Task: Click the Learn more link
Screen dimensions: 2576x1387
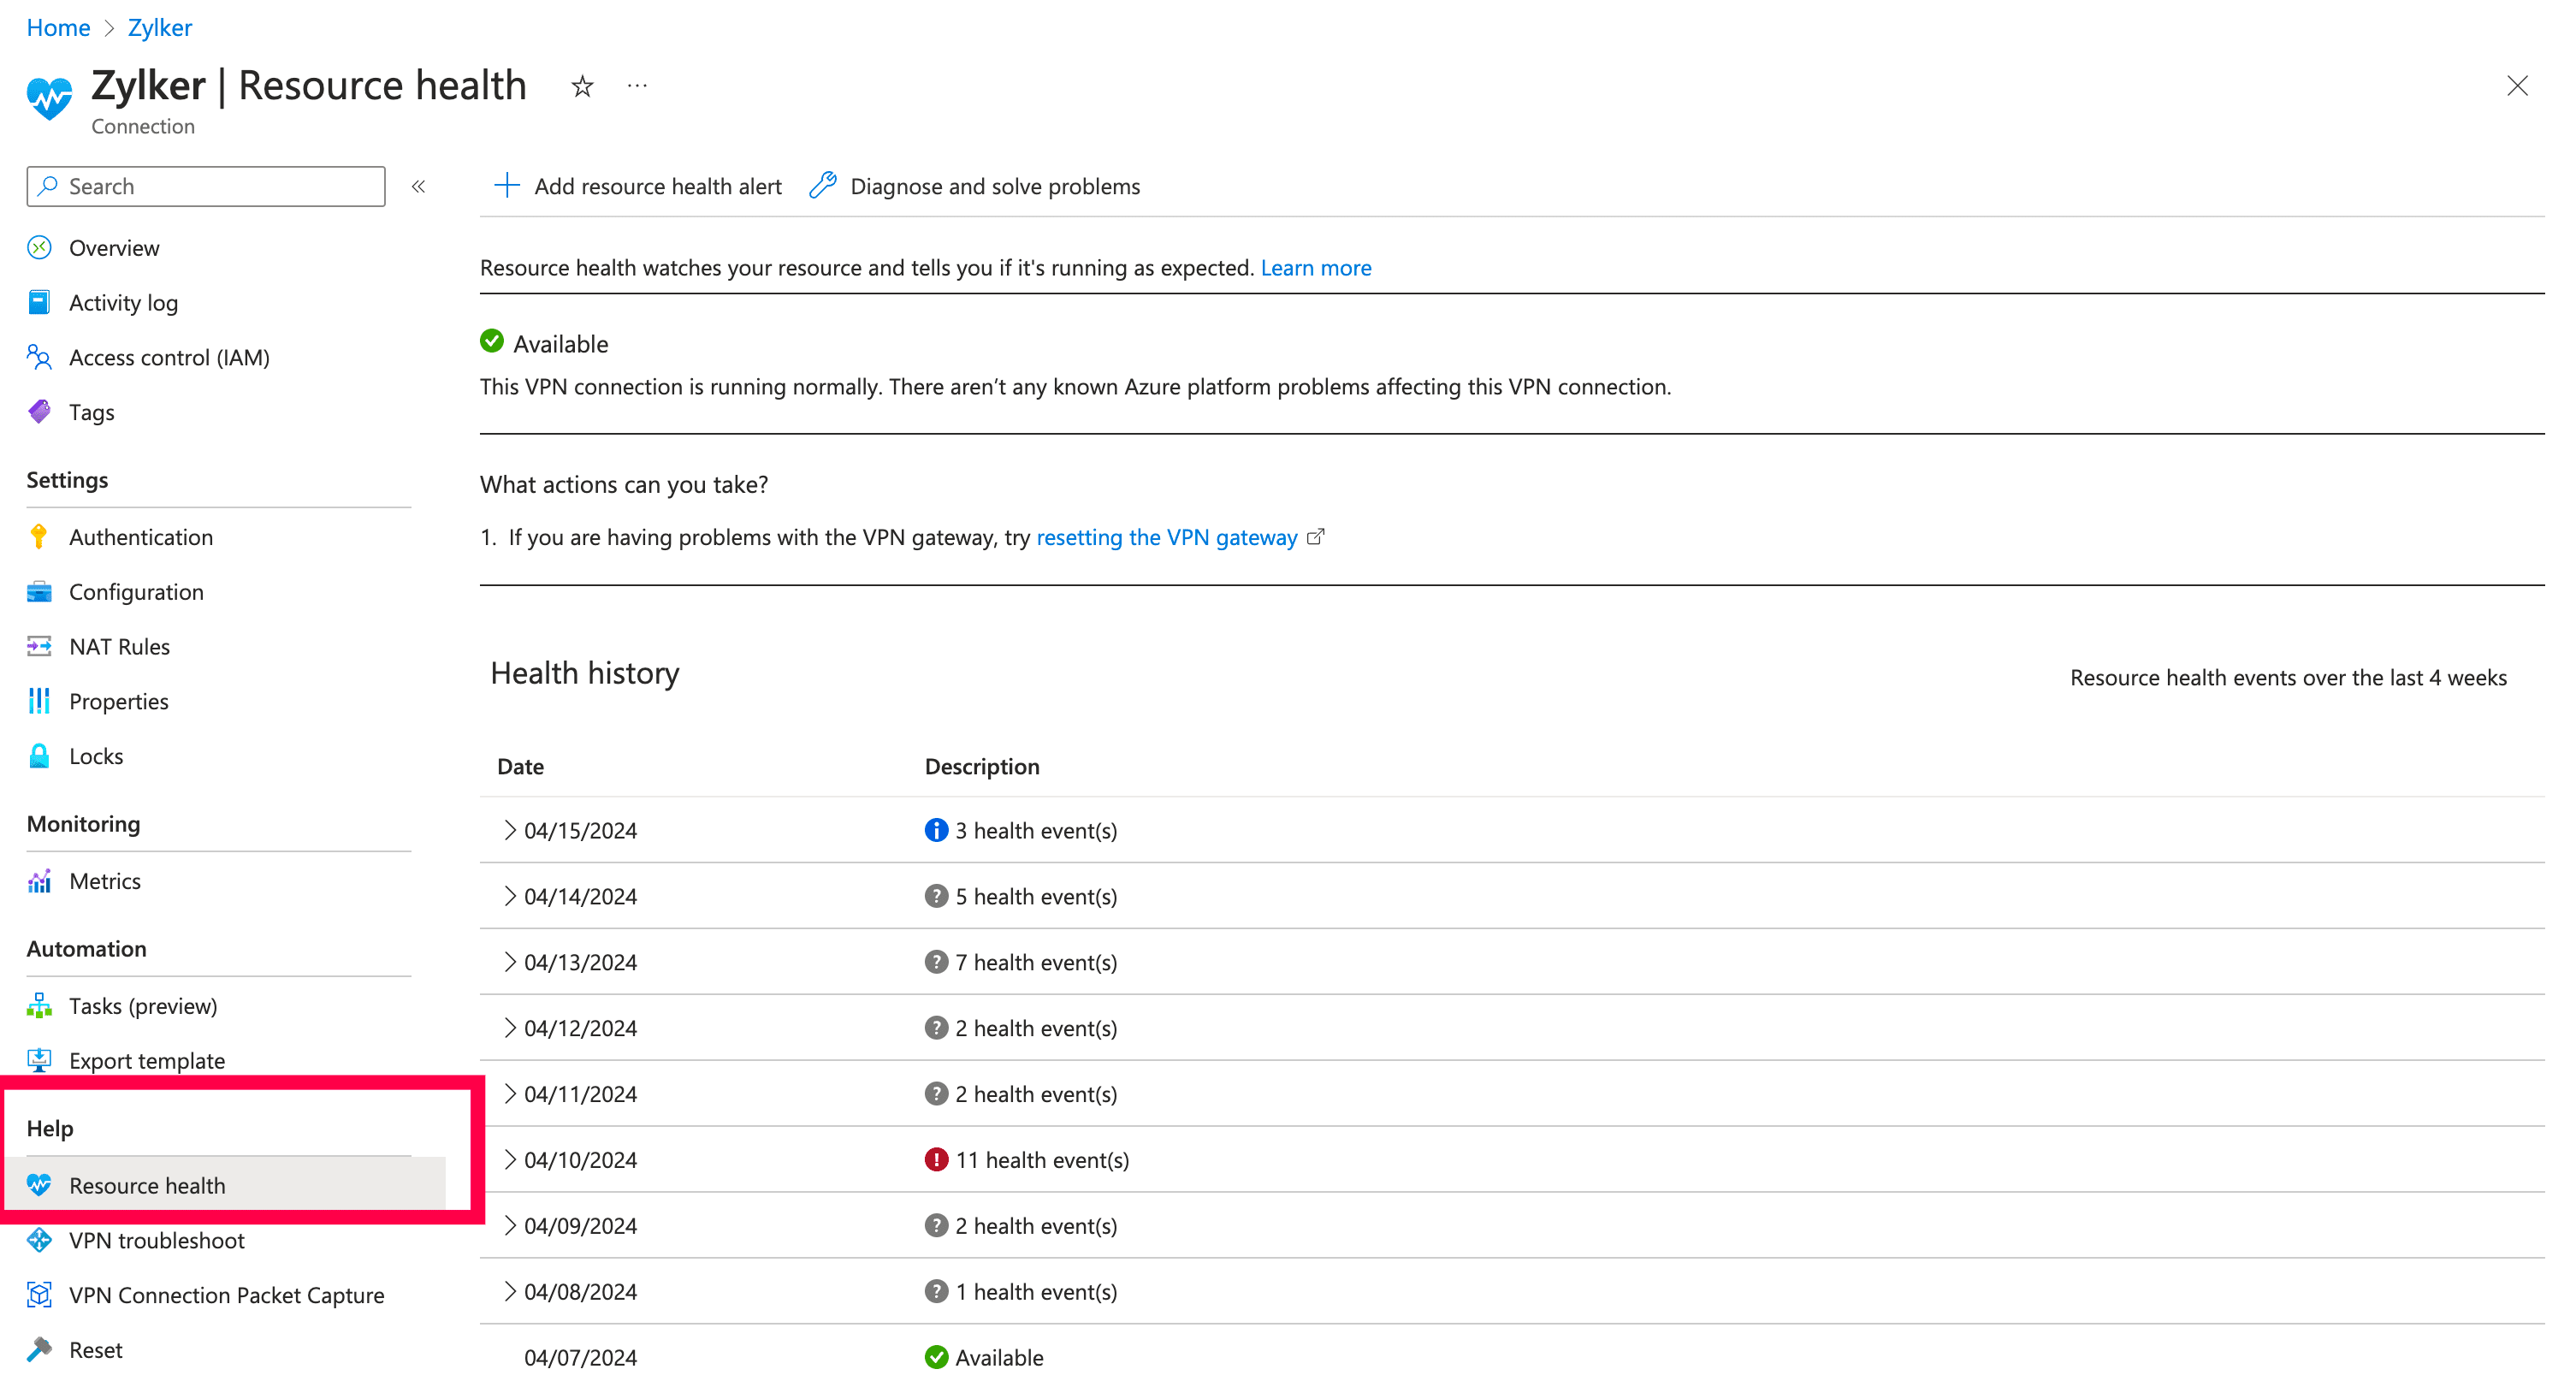Action: (1315, 268)
